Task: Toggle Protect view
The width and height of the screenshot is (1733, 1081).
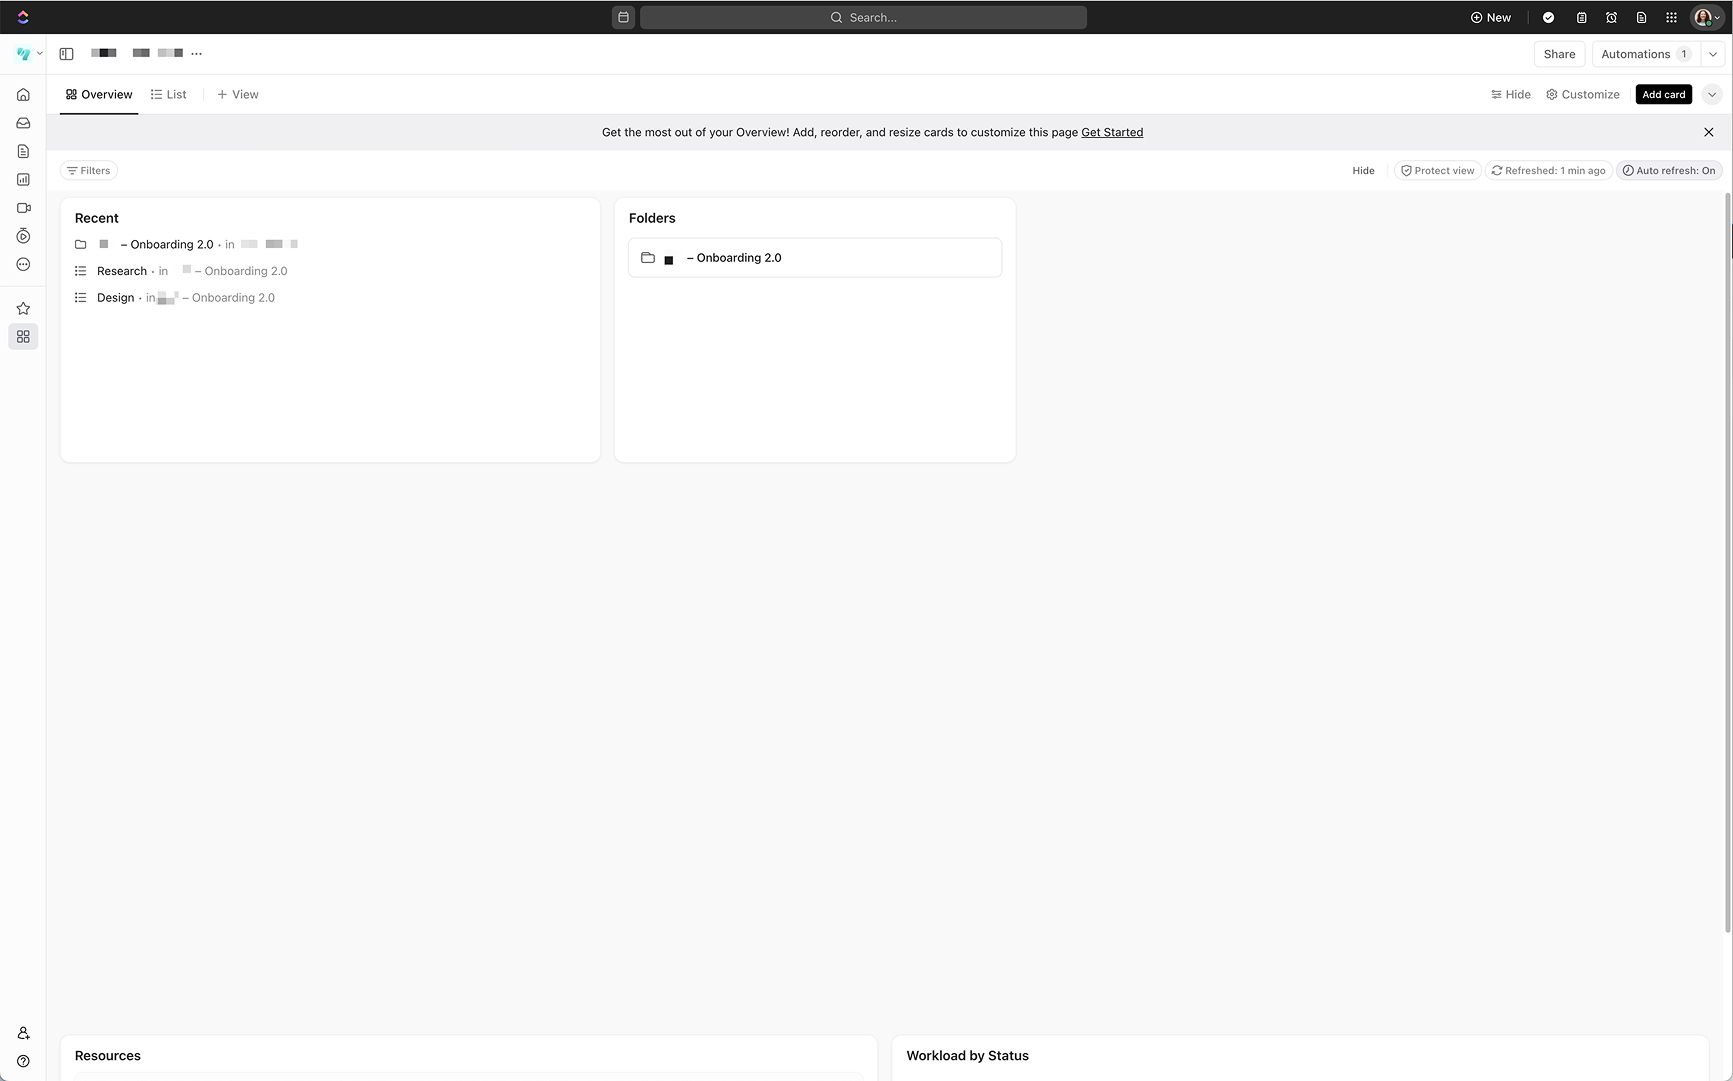Action: pos(1437,171)
